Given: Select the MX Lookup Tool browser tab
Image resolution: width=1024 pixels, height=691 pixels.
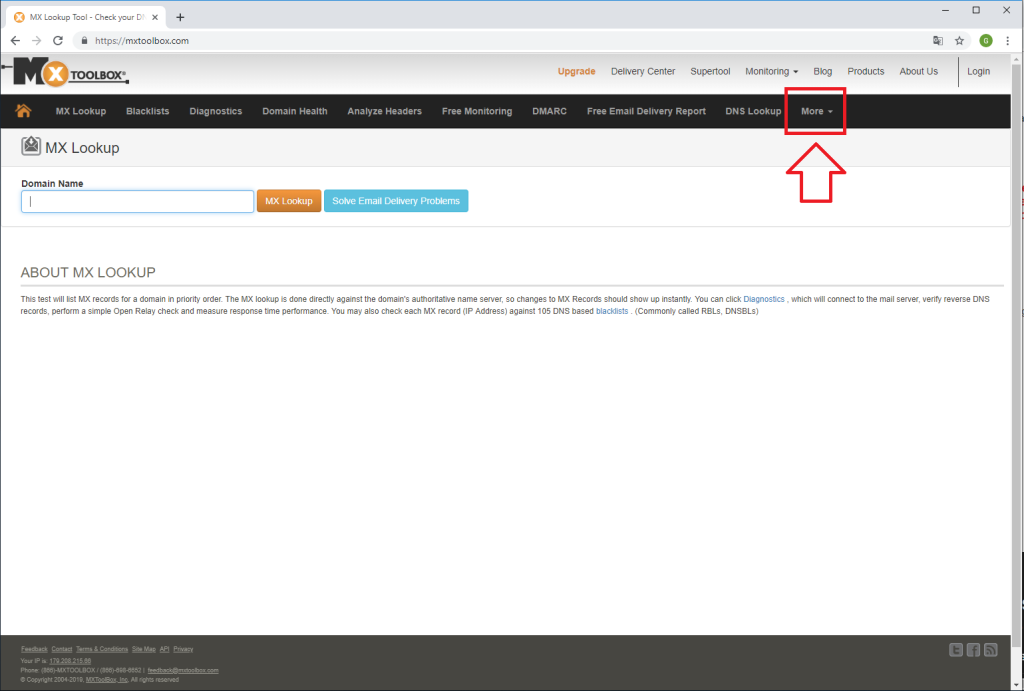Looking at the screenshot, I should pyautogui.click(x=86, y=17).
